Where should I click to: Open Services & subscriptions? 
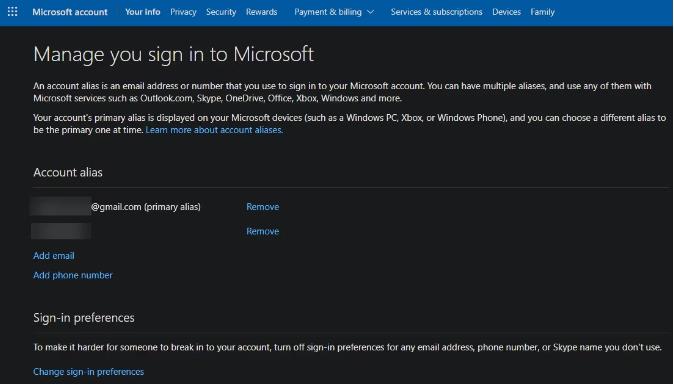click(436, 12)
